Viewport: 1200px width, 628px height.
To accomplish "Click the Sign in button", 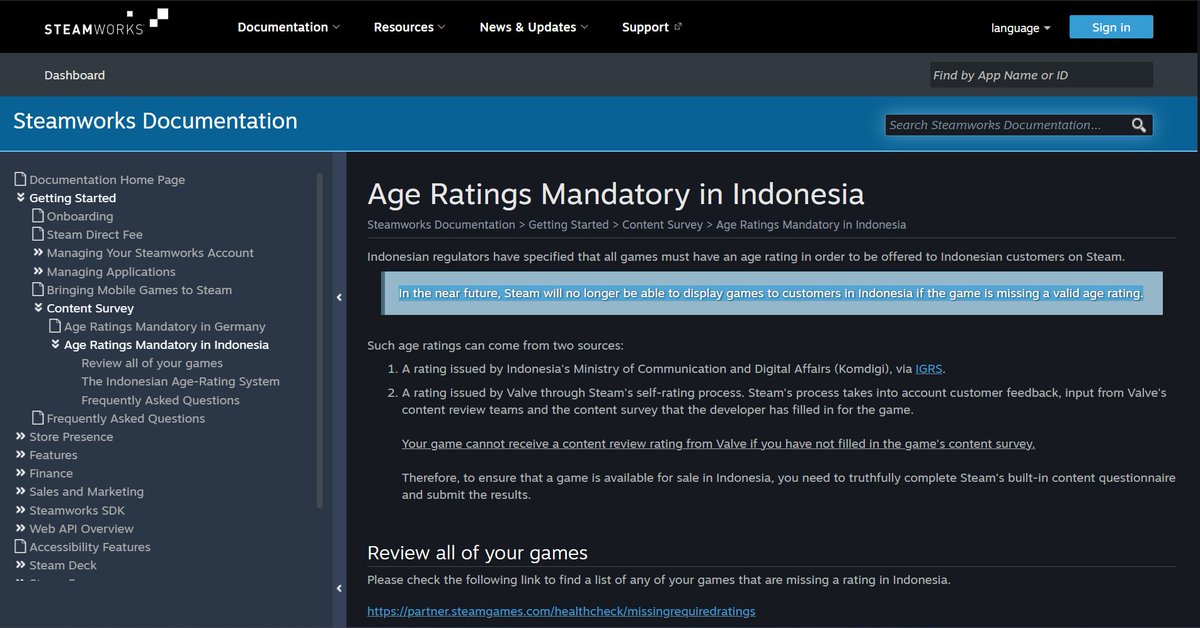I will click(x=1111, y=27).
